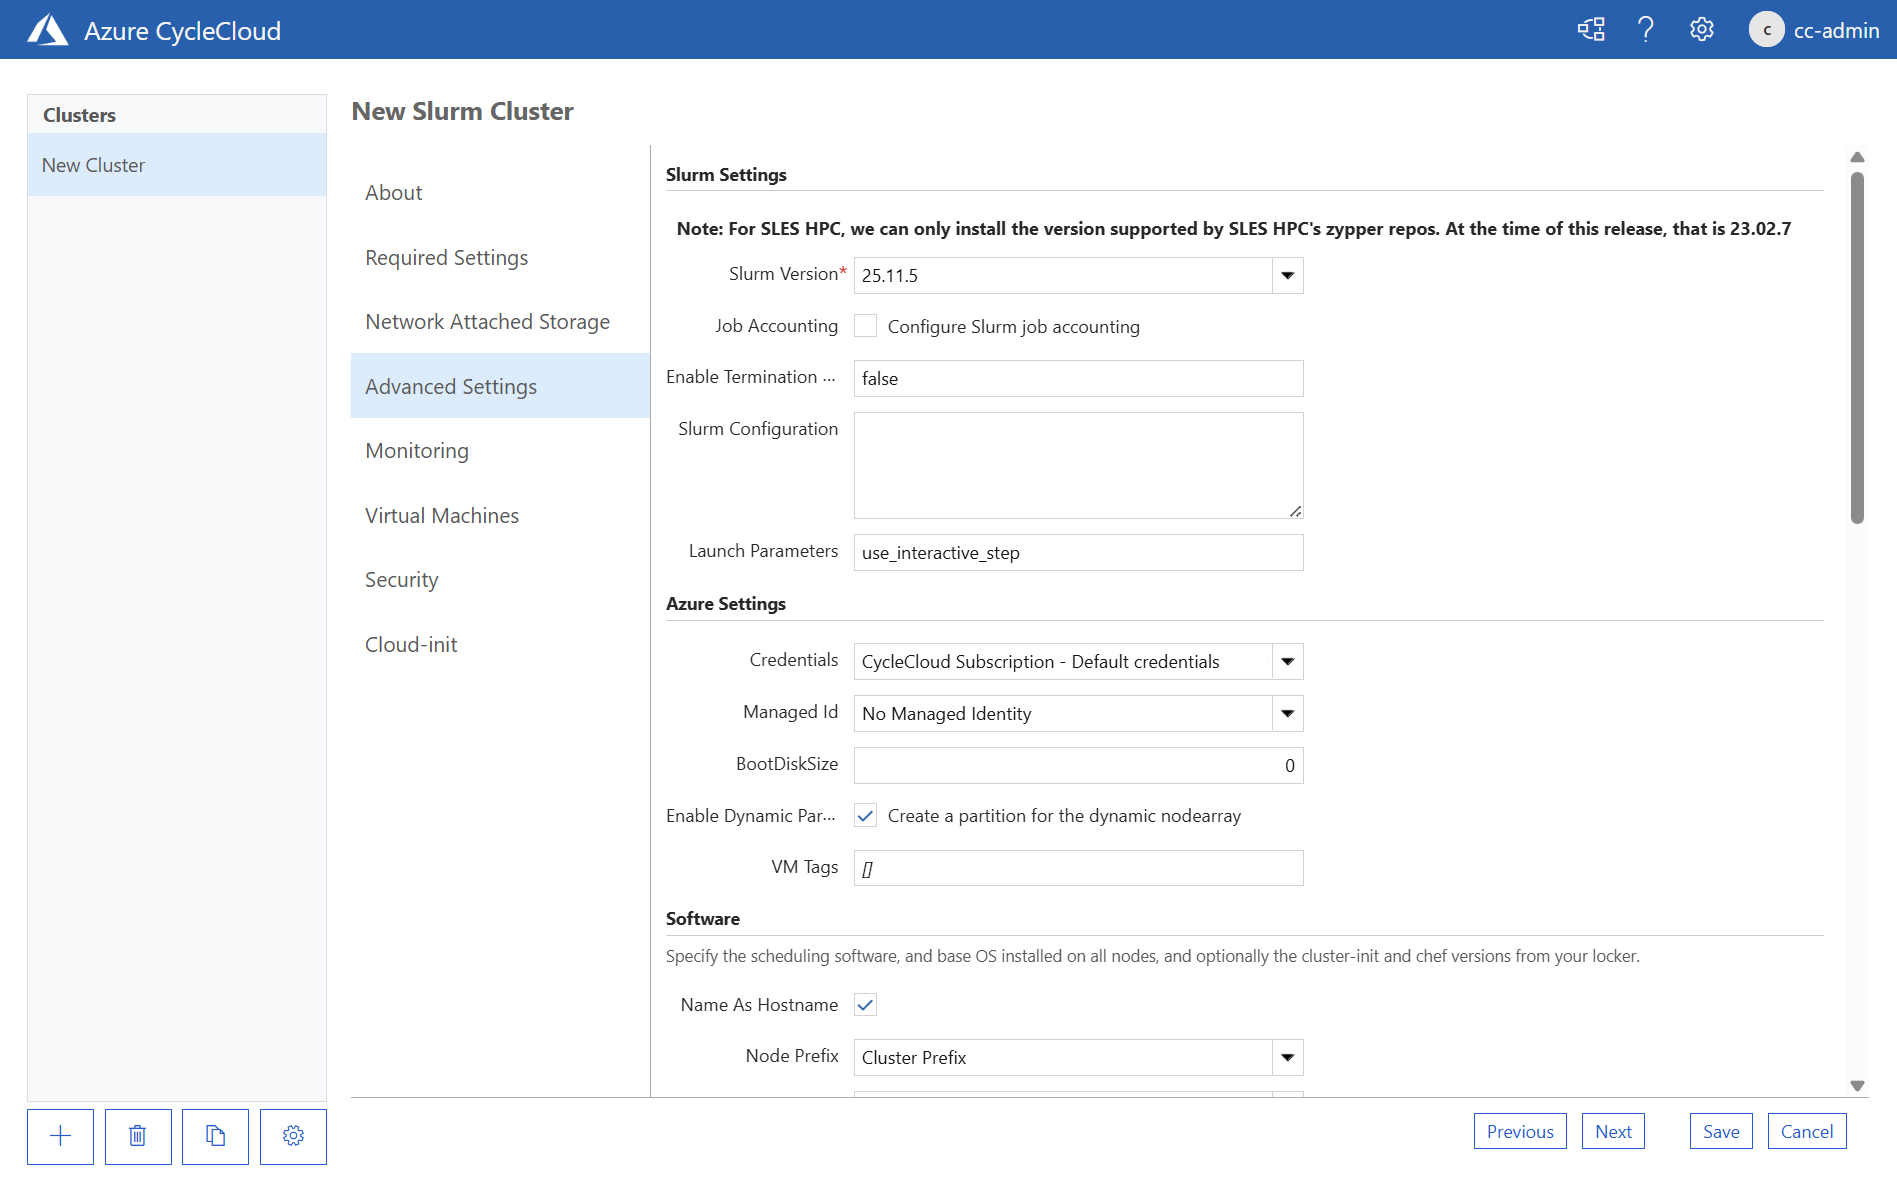
Task: Click the Launch Parameters field
Action: (x=1078, y=553)
